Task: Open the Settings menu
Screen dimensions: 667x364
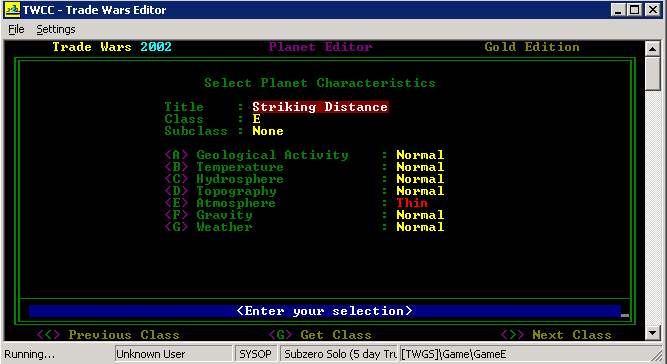Action: click(x=56, y=29)
